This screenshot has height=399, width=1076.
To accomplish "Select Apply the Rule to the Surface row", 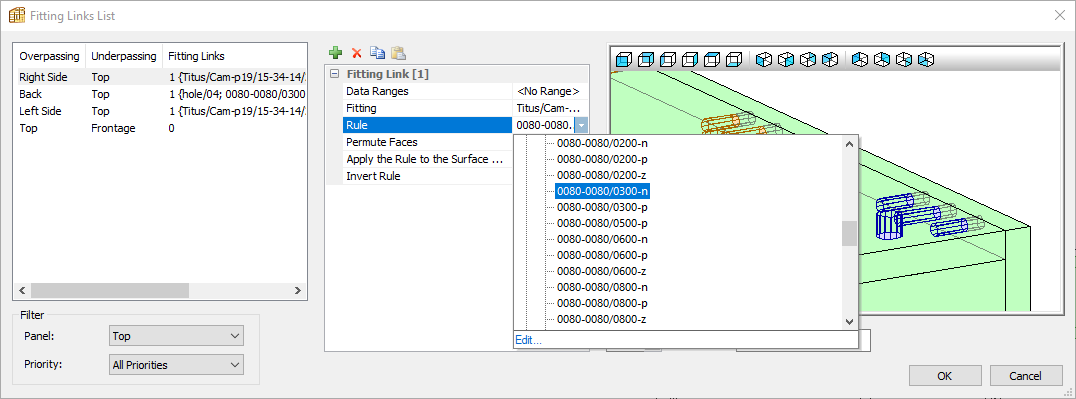I will [428, 159].
